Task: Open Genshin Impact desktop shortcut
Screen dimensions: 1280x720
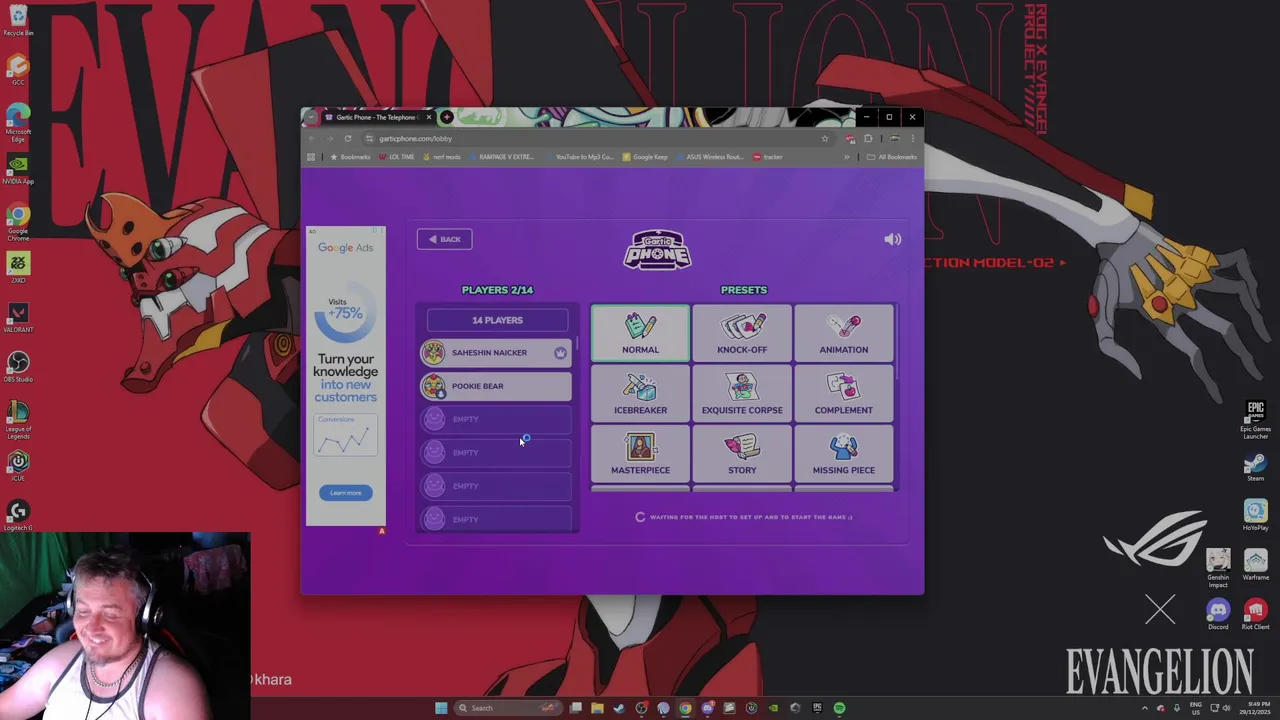Action: pos(1218,568)
